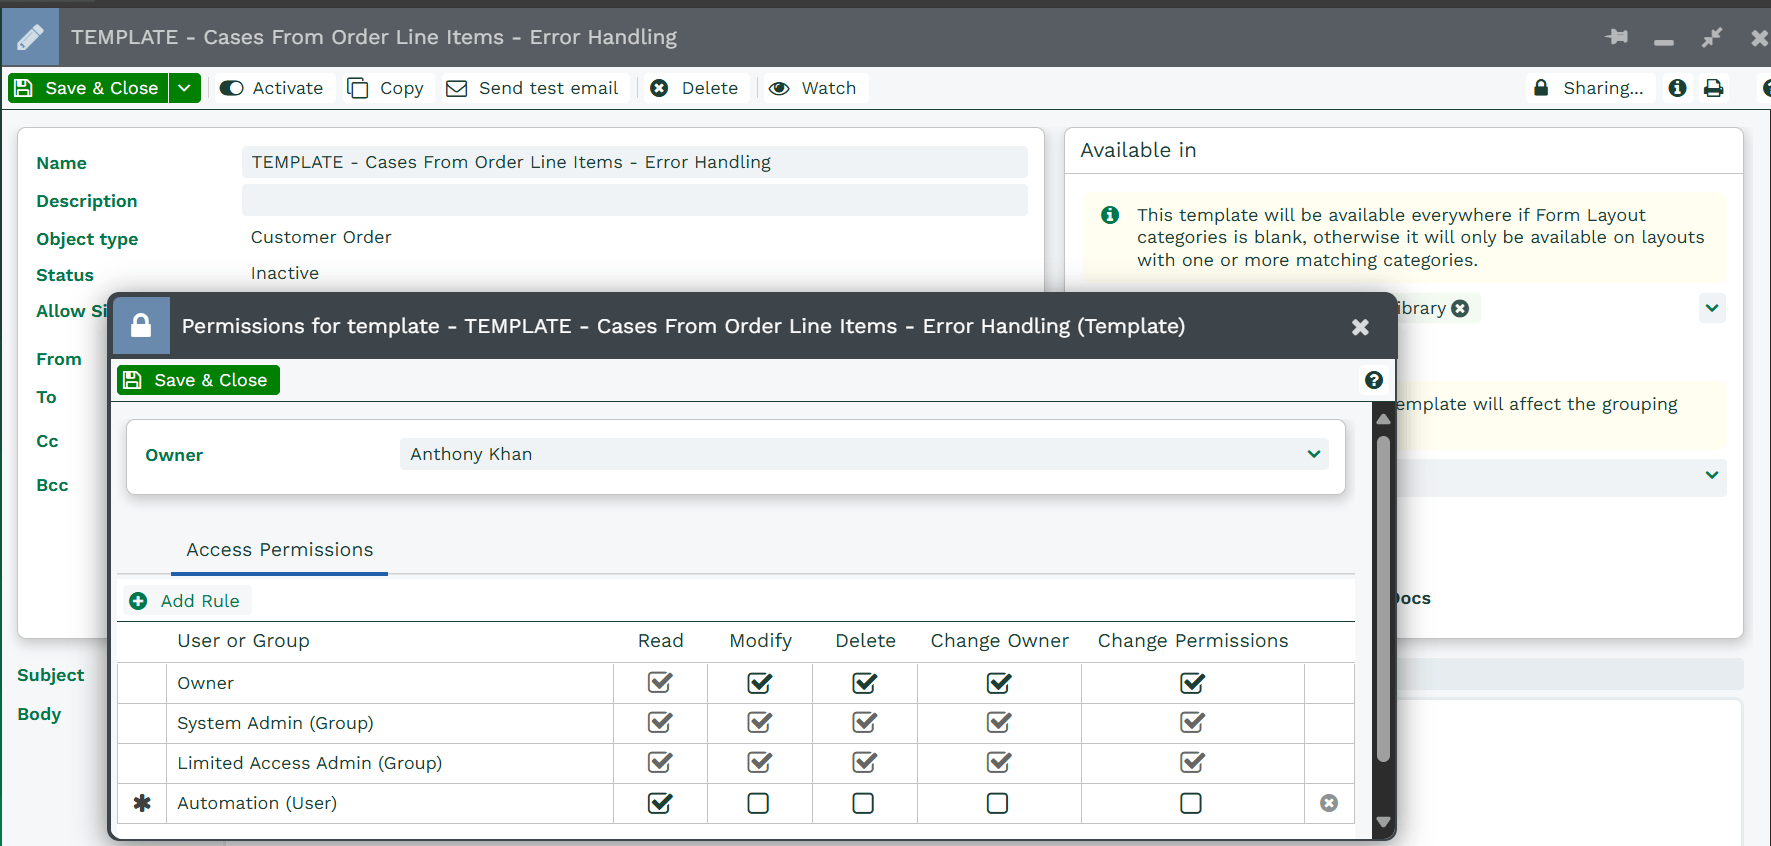Image resolution: width=1771 pixels, height=846 pixels.
Task: Click the info icon next to Sharing
Action: pyautogui.click(x=1678, y=88)
